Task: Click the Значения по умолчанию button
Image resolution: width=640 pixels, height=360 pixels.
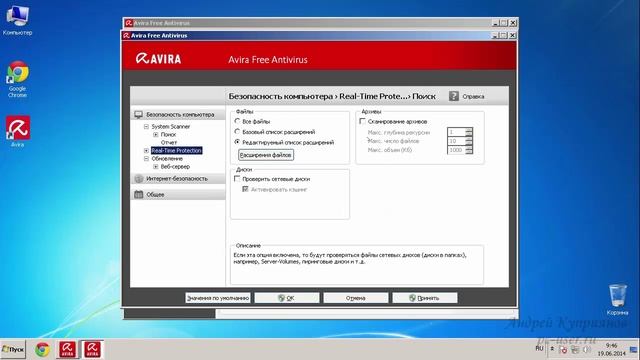Action: coord(218,298)
